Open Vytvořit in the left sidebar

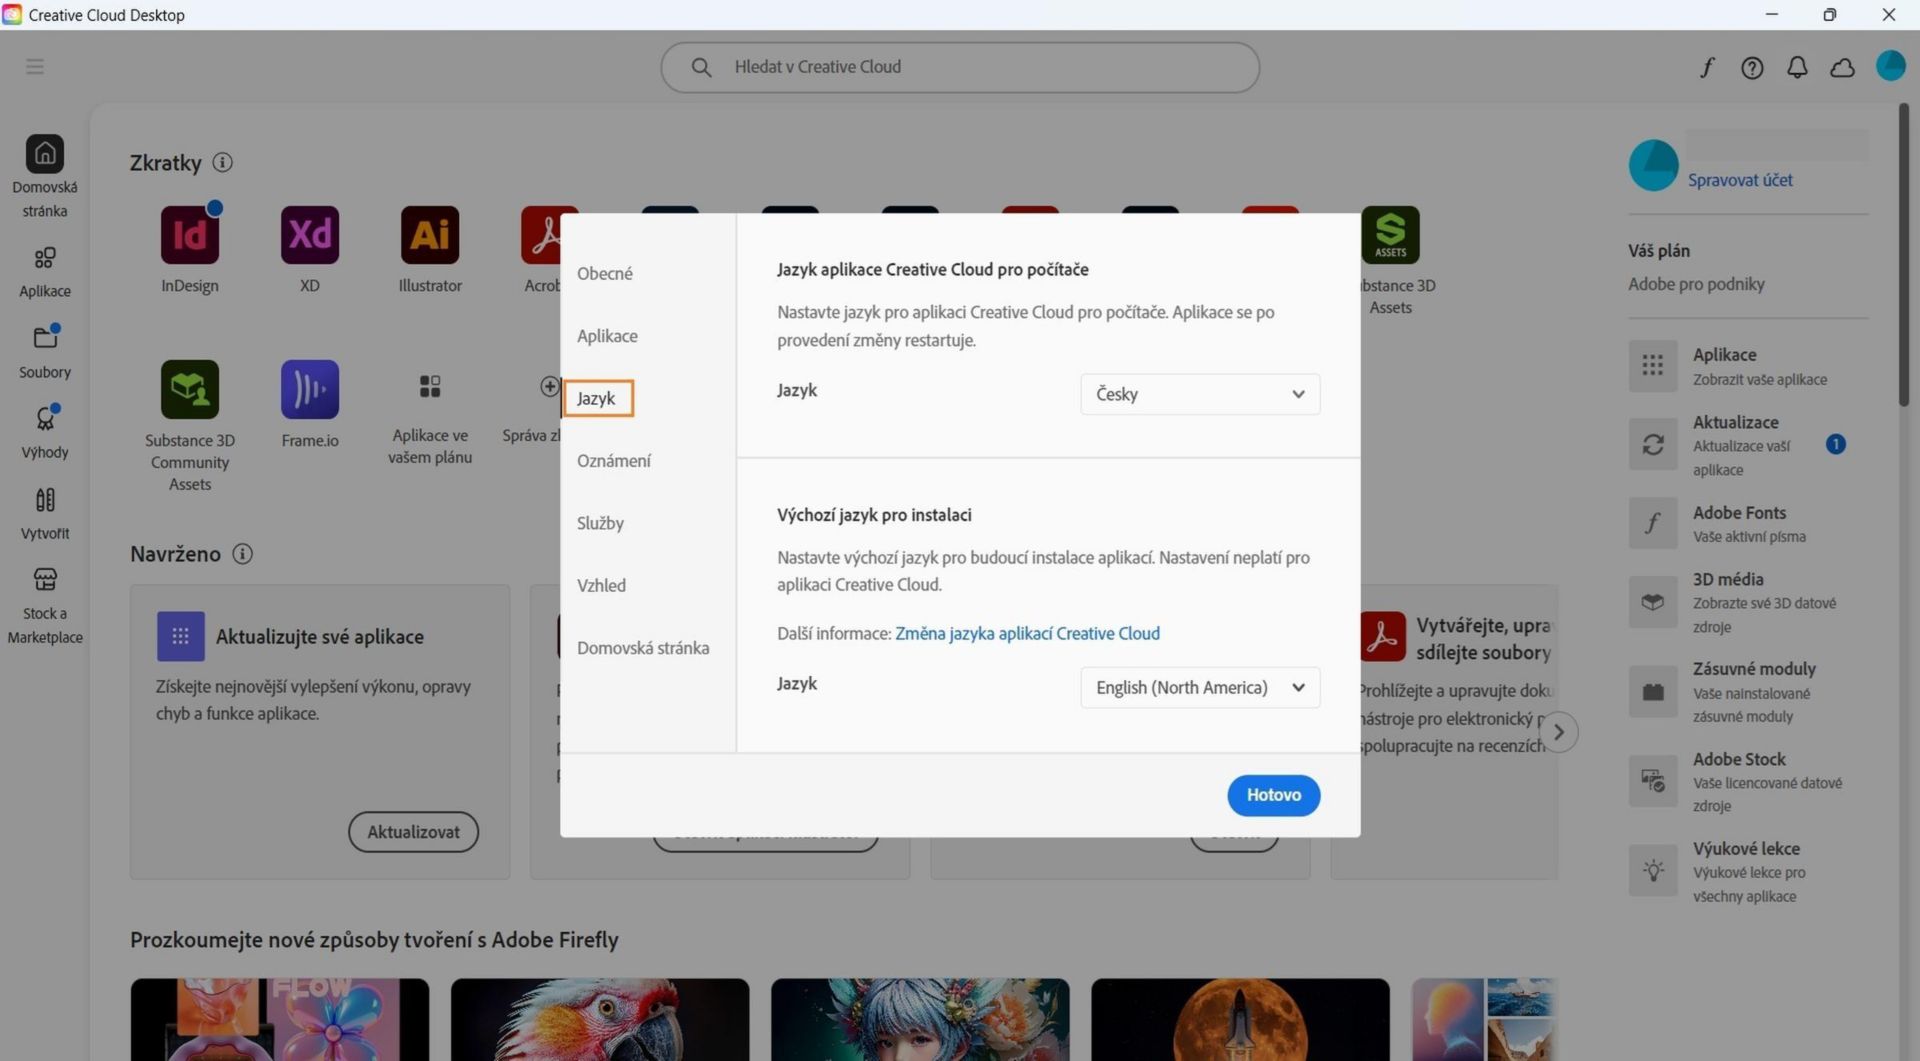tap(45, 513)
